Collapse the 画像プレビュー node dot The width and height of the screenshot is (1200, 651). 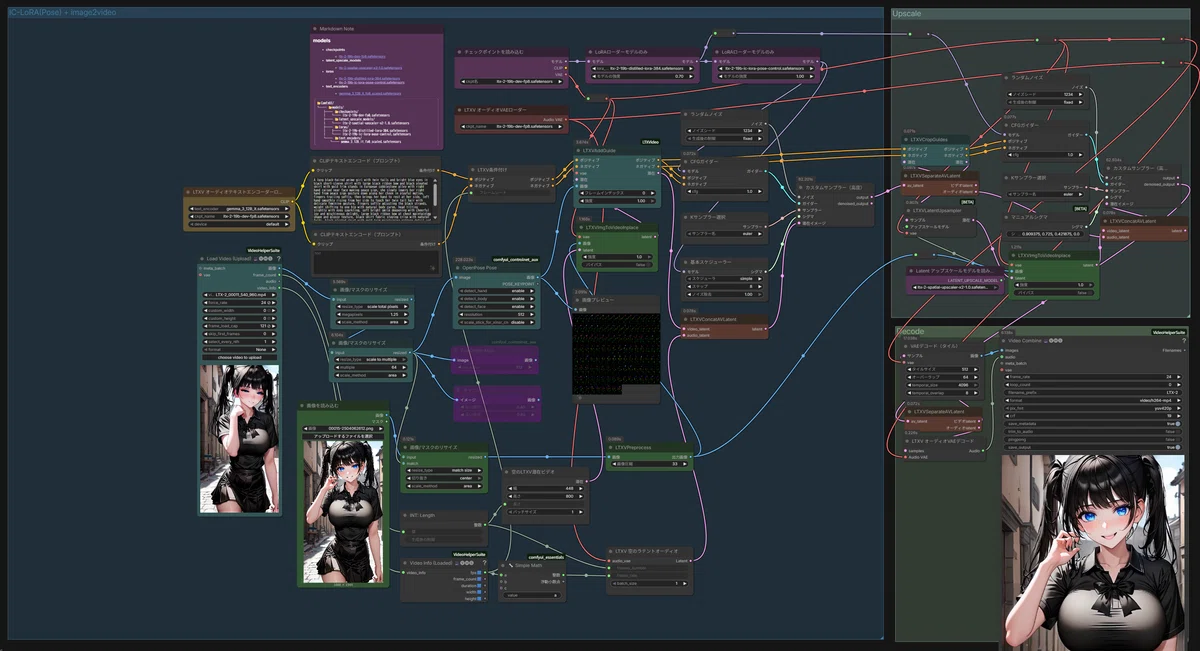coord(577,299)
